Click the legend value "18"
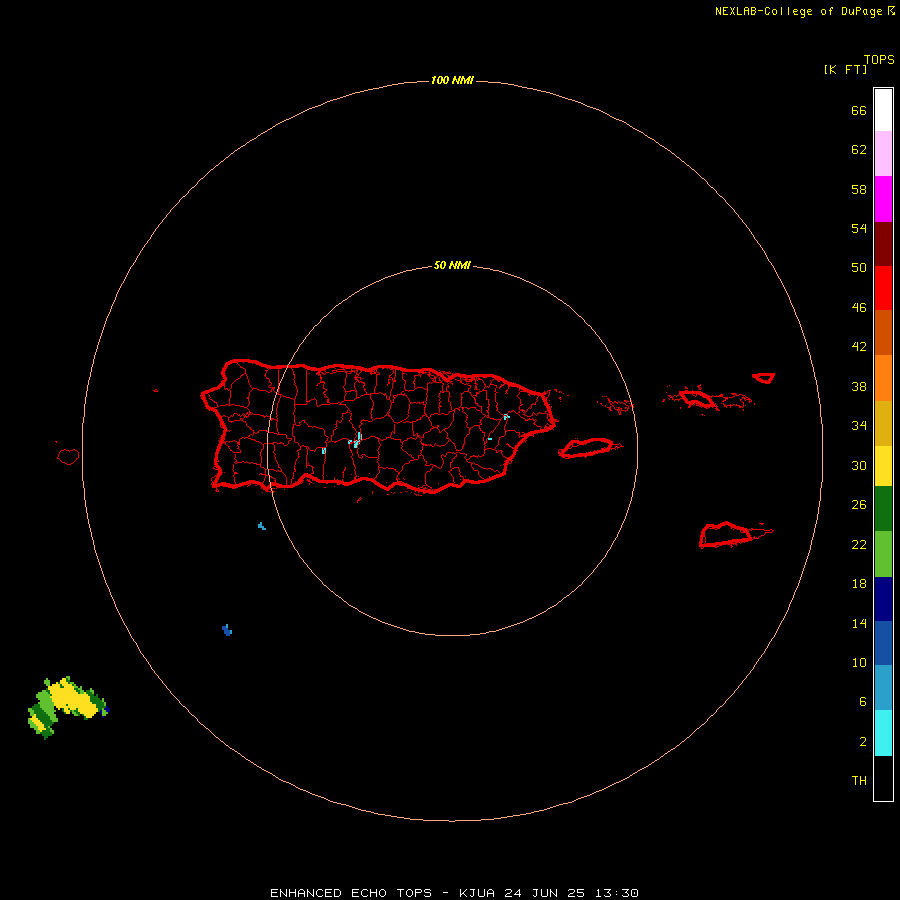This screenshot has width=900, height=900. [859, 584]
